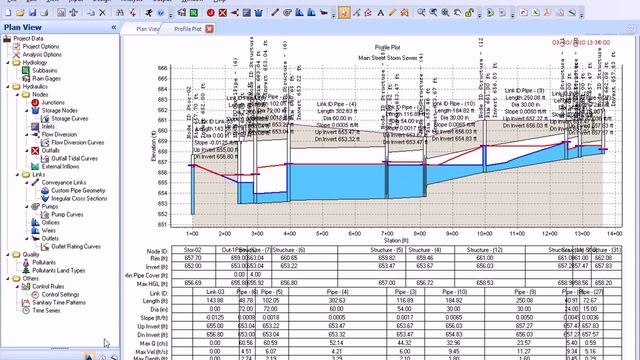Viewport: 640px width, 360px height.
Task: Click the Excel export toolbar icon
Action: 536,13
